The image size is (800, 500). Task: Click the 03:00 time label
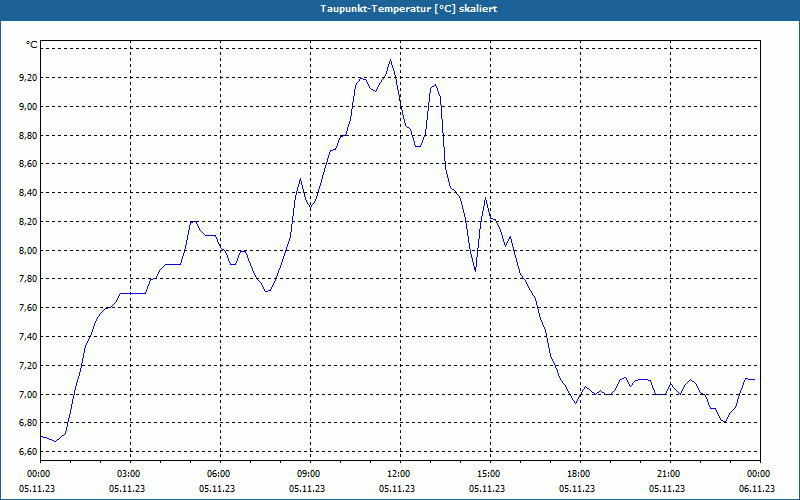pyautogui.click(x=128, y=474)
